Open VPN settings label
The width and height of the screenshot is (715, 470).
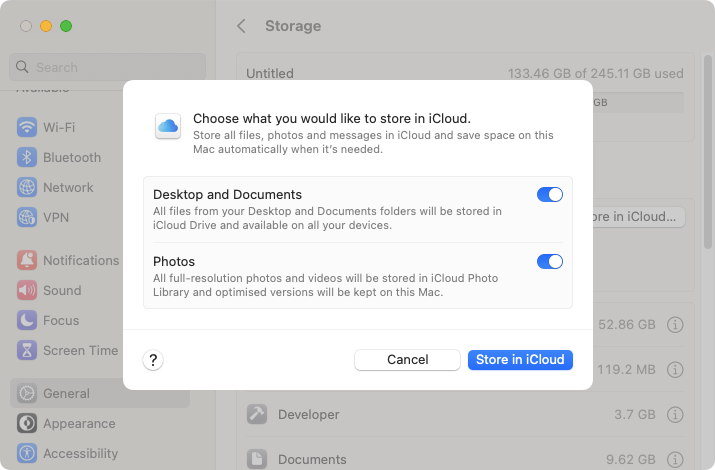click(x=56, y=217)
